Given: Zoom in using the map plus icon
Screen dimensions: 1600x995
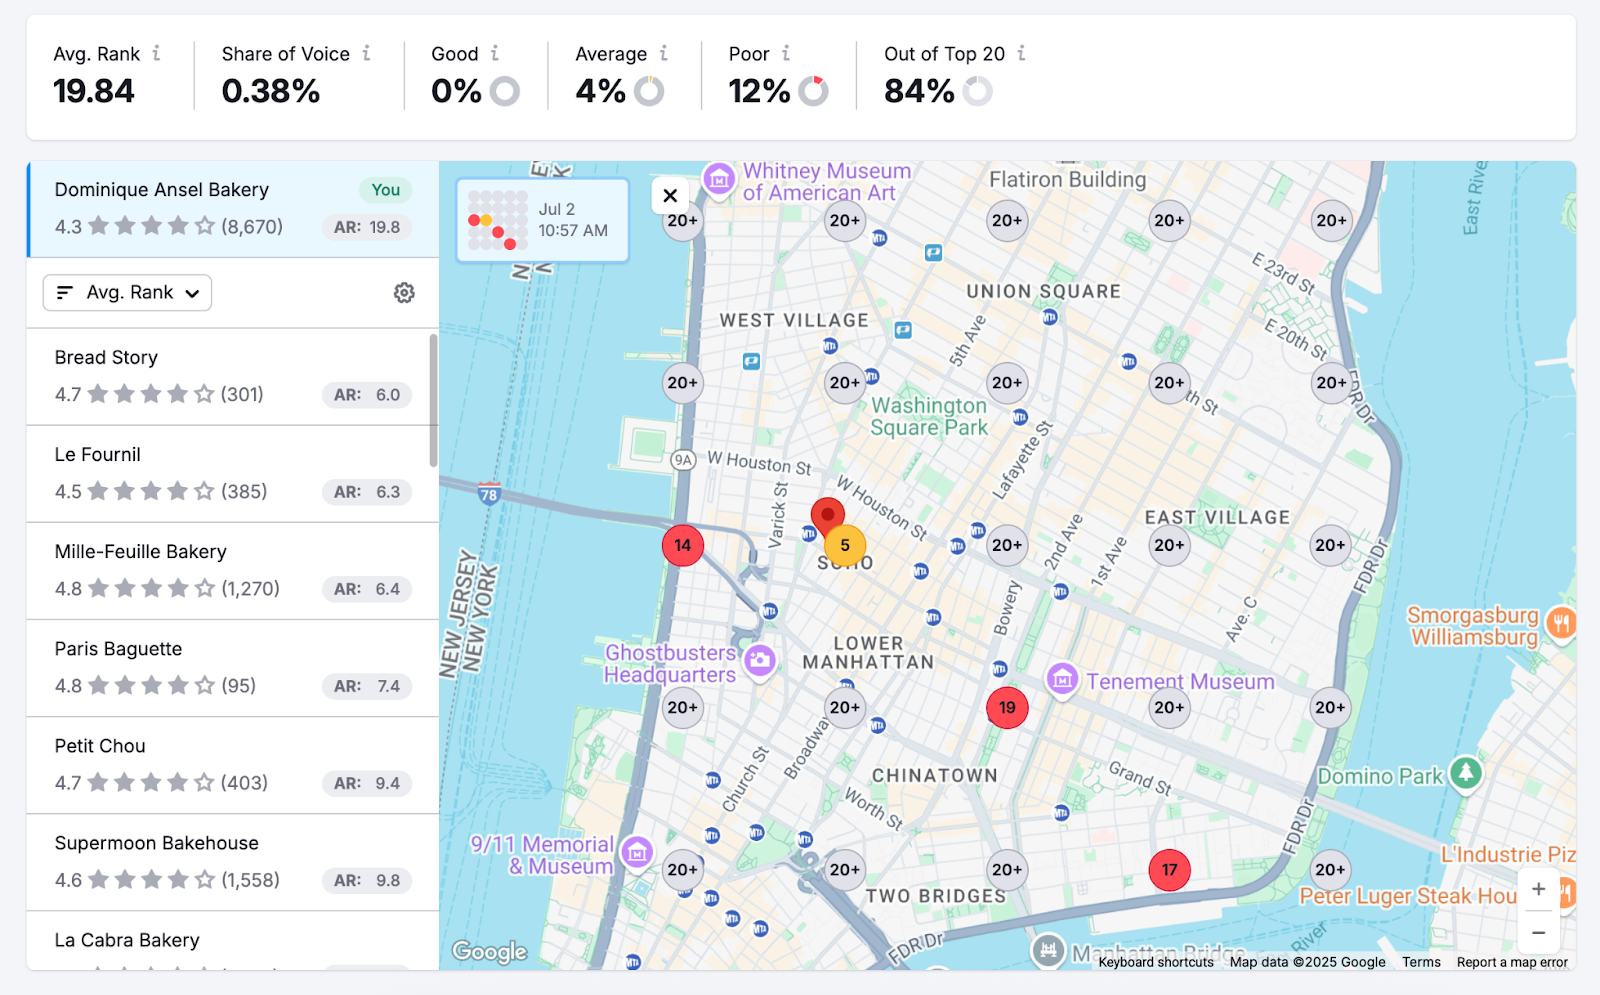Looking at the screenshot, I should (x=1538, y=888).
